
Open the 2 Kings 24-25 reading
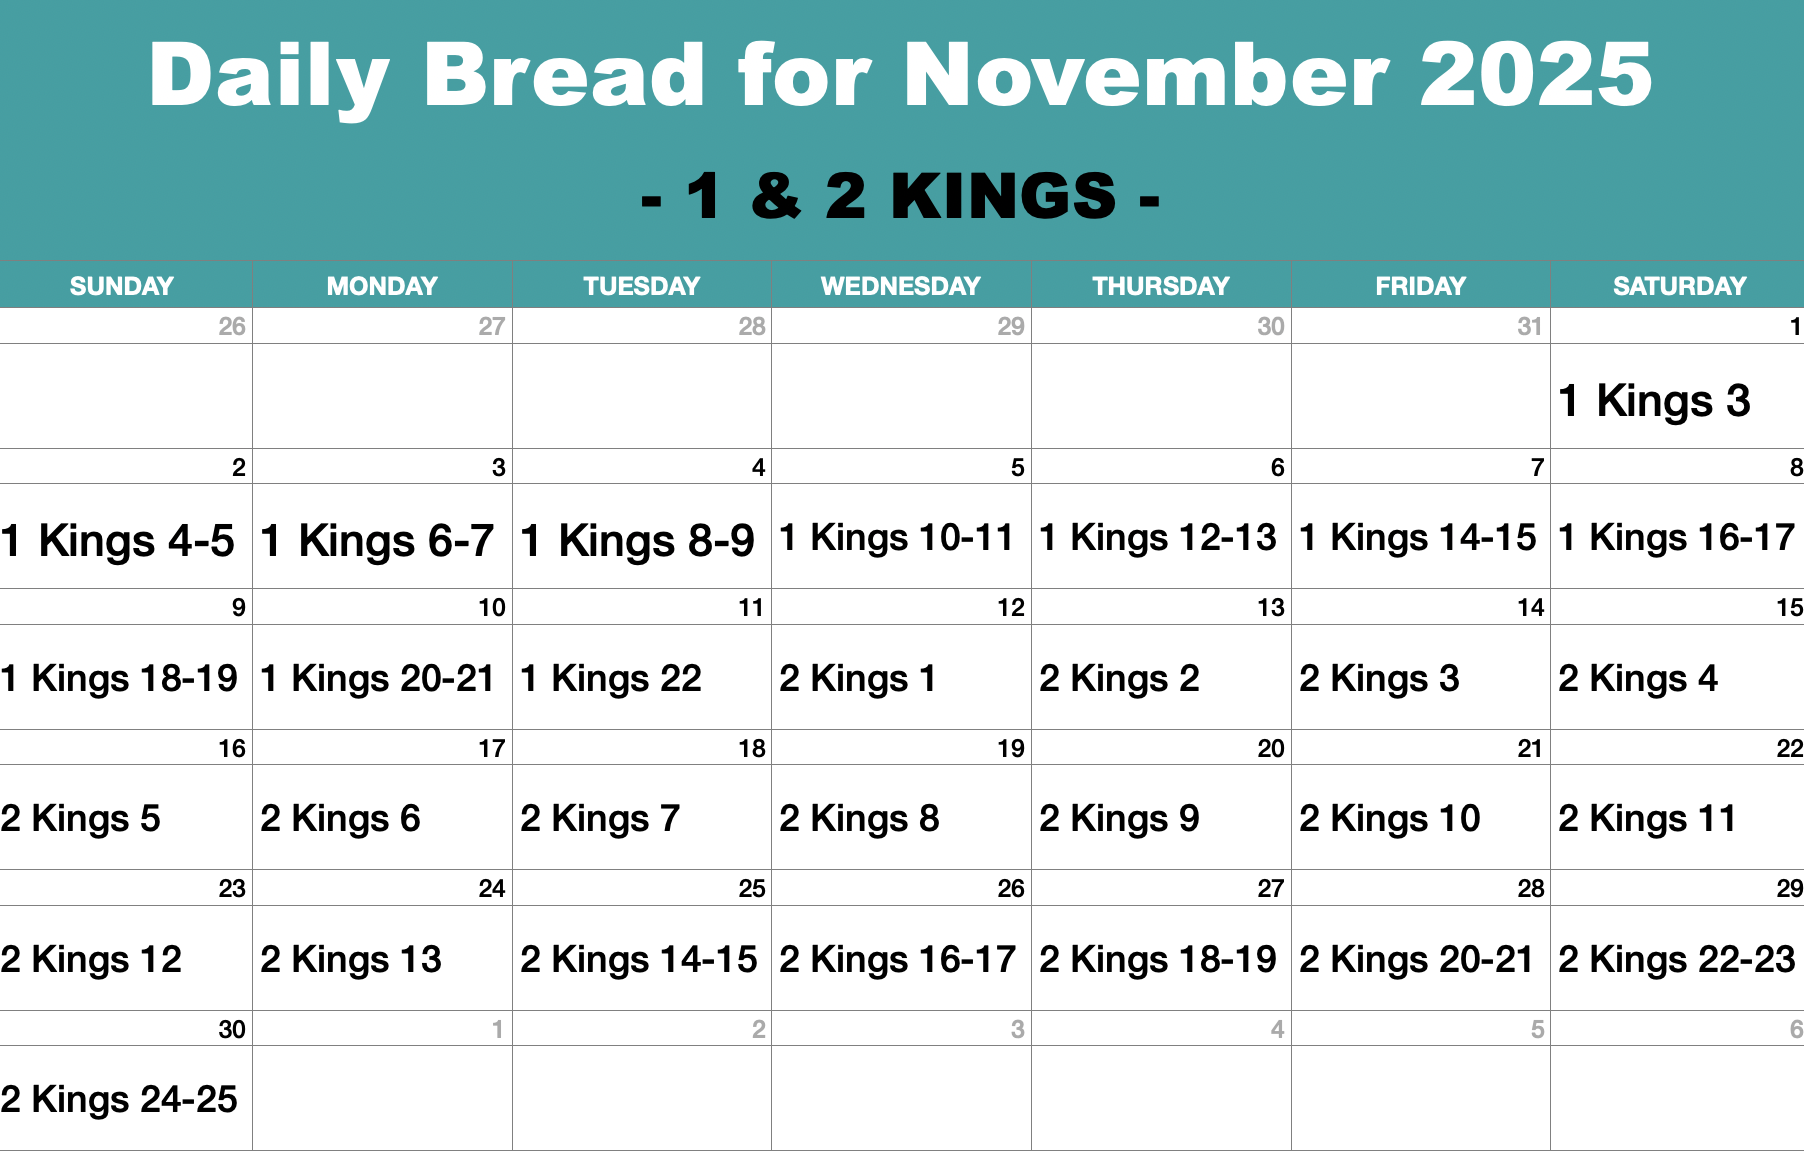[119, 1100]
